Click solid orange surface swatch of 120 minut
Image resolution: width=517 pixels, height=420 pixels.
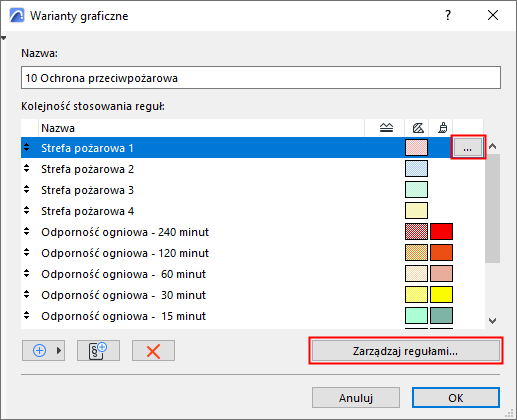441,253
